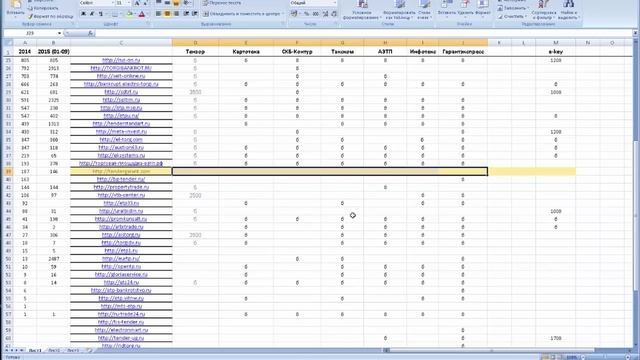Switch to the Лист3 sheet tab
The width and height of the screenshot is (640, 360).
[x=73, y=351]
